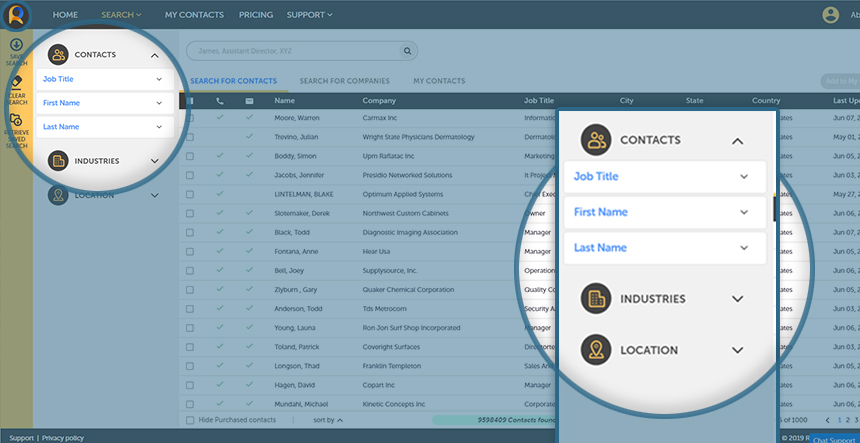Select the checkbox for Toland, Patrick
The height and width of the screenshot is (443, 860).
[190, 347]
